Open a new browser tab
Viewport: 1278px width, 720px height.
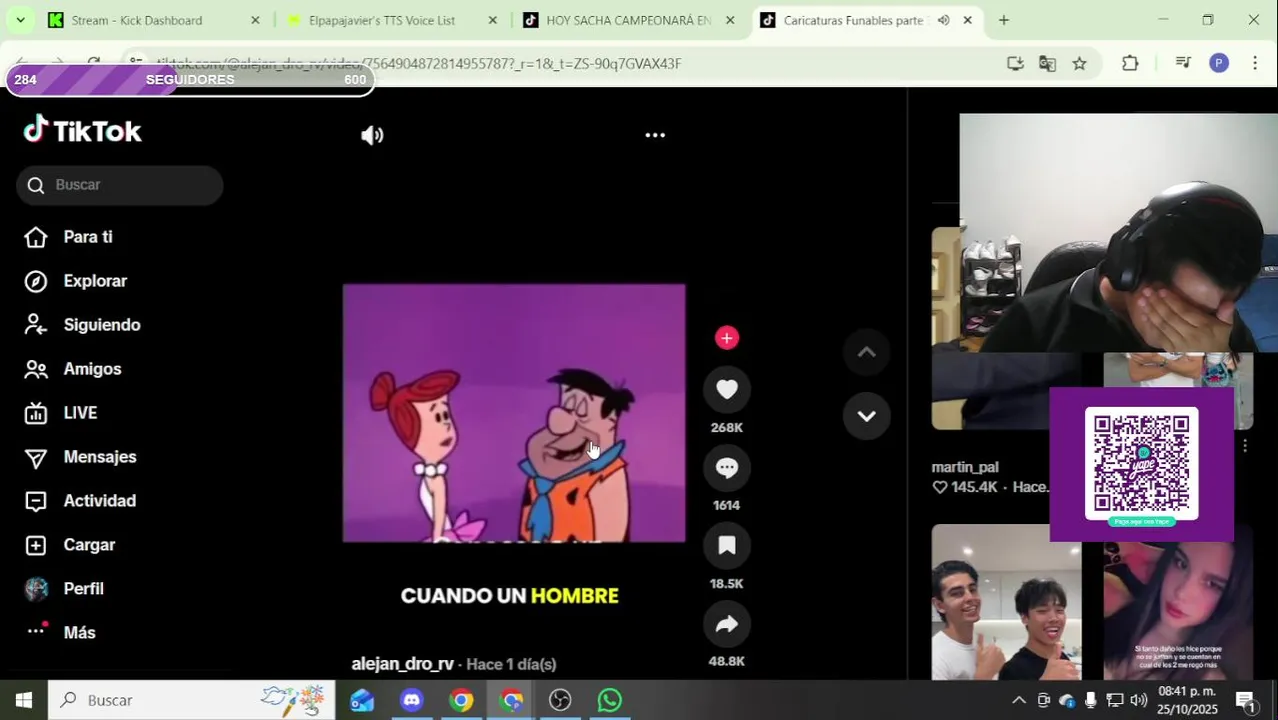1003,20
